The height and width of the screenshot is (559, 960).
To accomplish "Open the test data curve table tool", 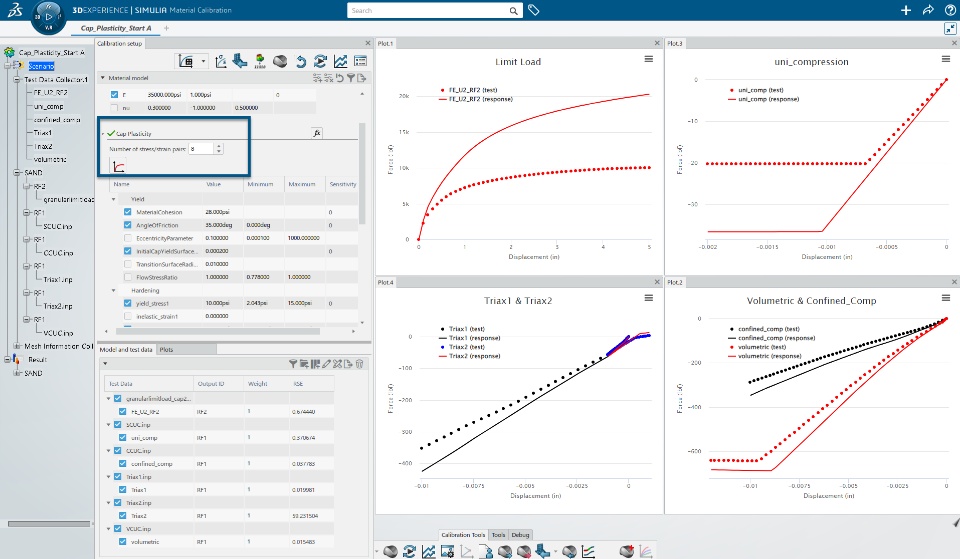I will coord(186,61).
